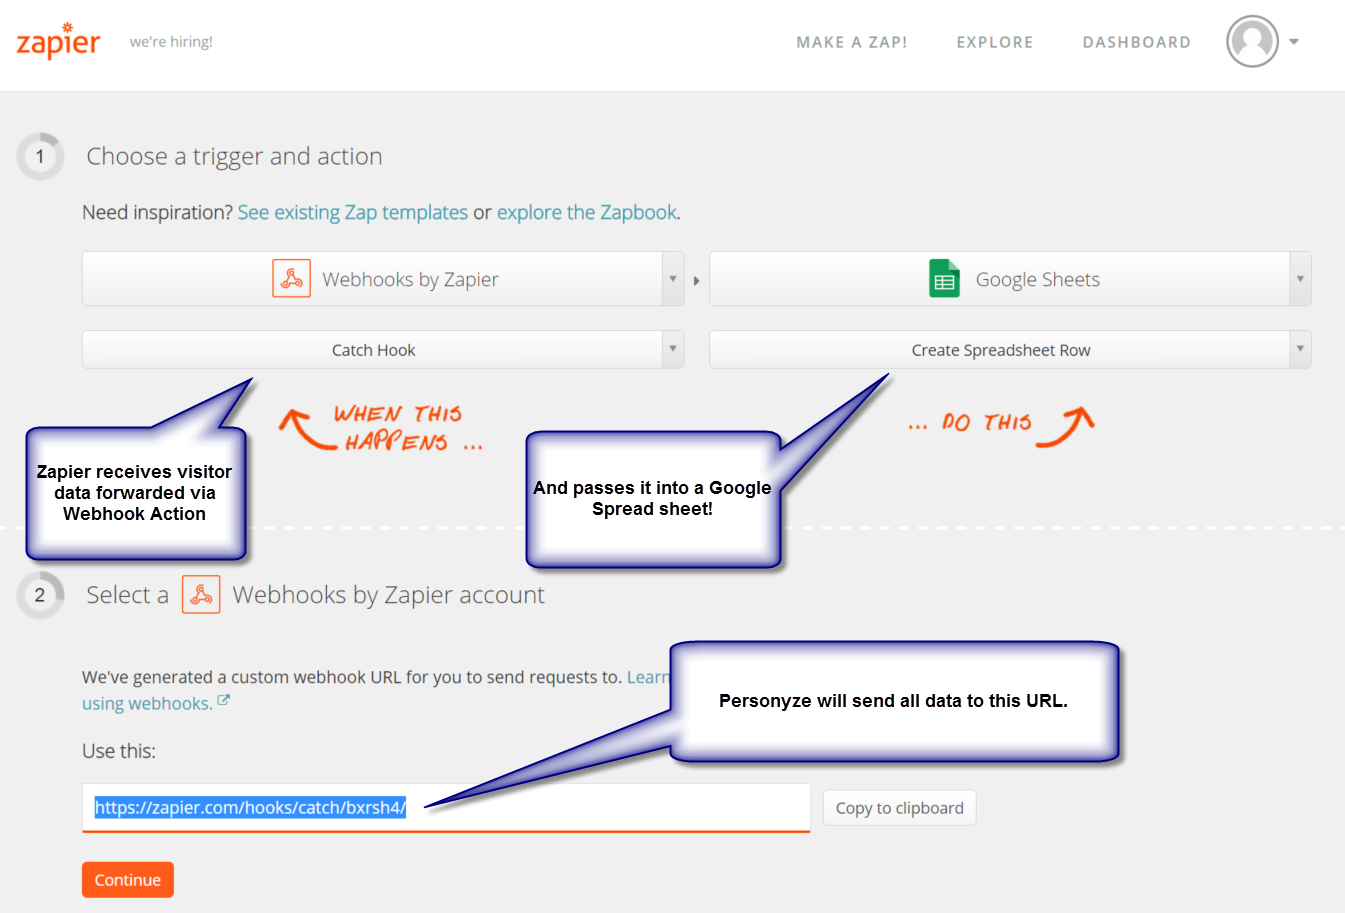Click the Webhooks by Zapier trigger icon
This screenshot has width=1345, height=913.
(x=291, y=279)
